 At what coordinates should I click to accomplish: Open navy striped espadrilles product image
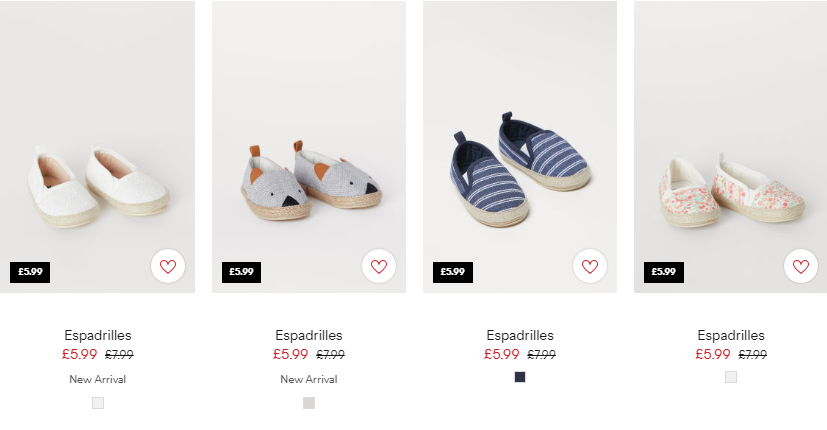coord(520,147)
